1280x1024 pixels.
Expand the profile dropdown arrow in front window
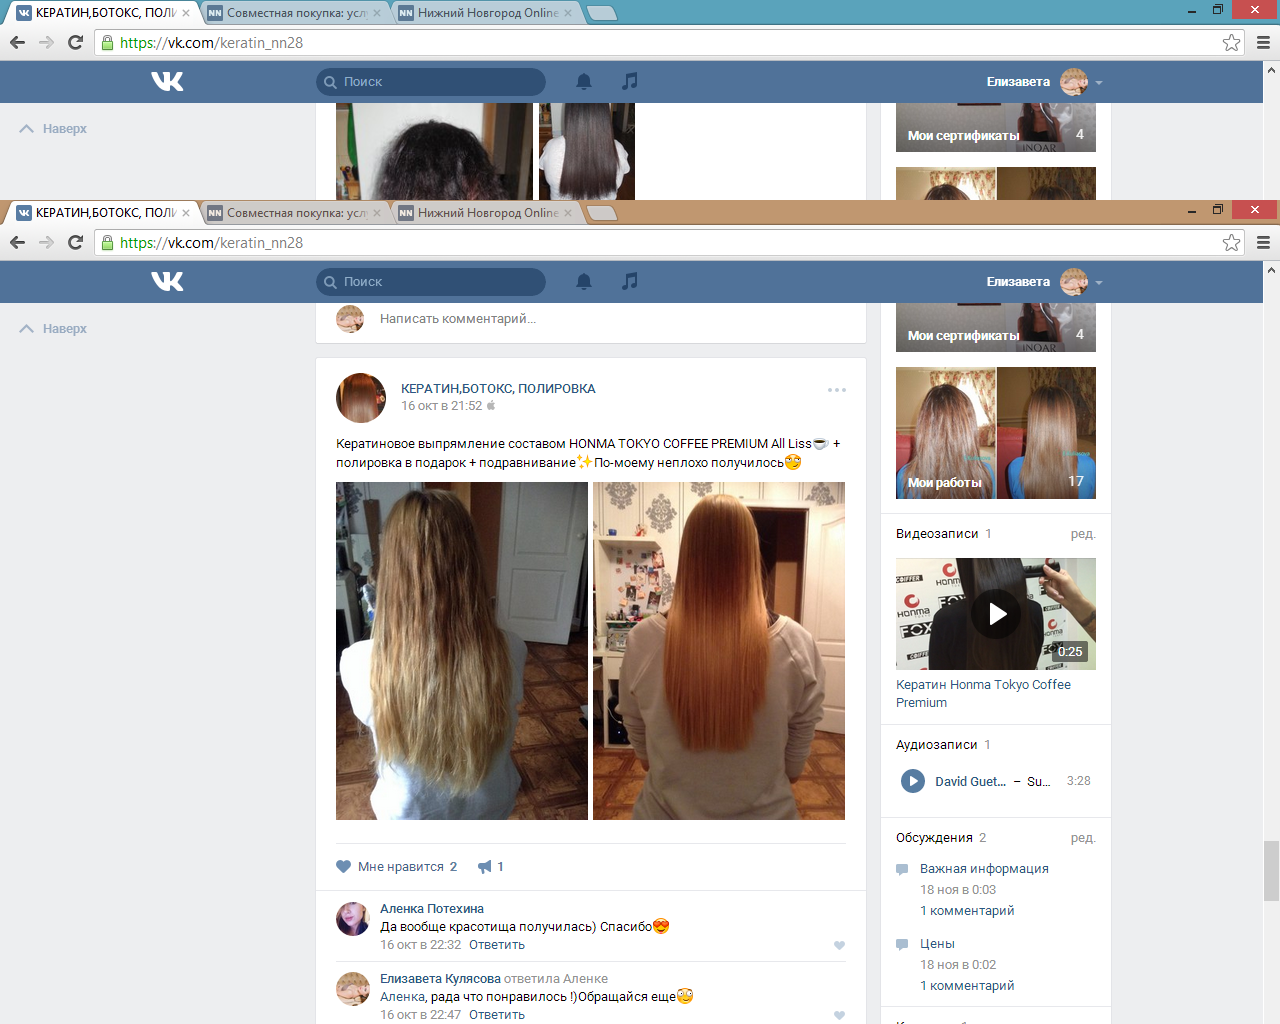point(1099,283)
